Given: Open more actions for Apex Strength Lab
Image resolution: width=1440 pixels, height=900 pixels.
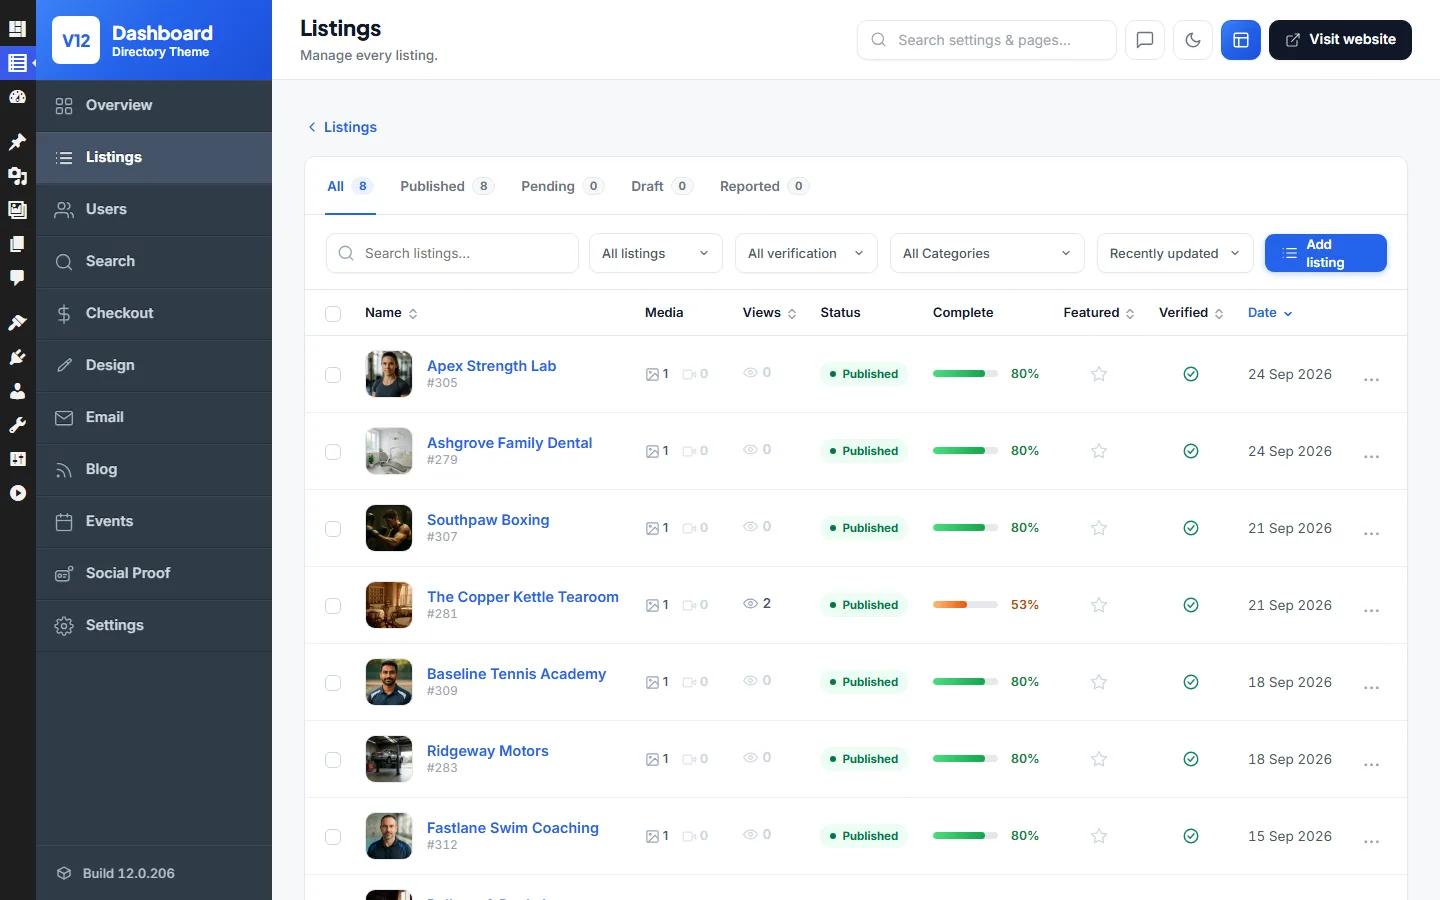Looking at the screenshot, I should [1371, 378].
